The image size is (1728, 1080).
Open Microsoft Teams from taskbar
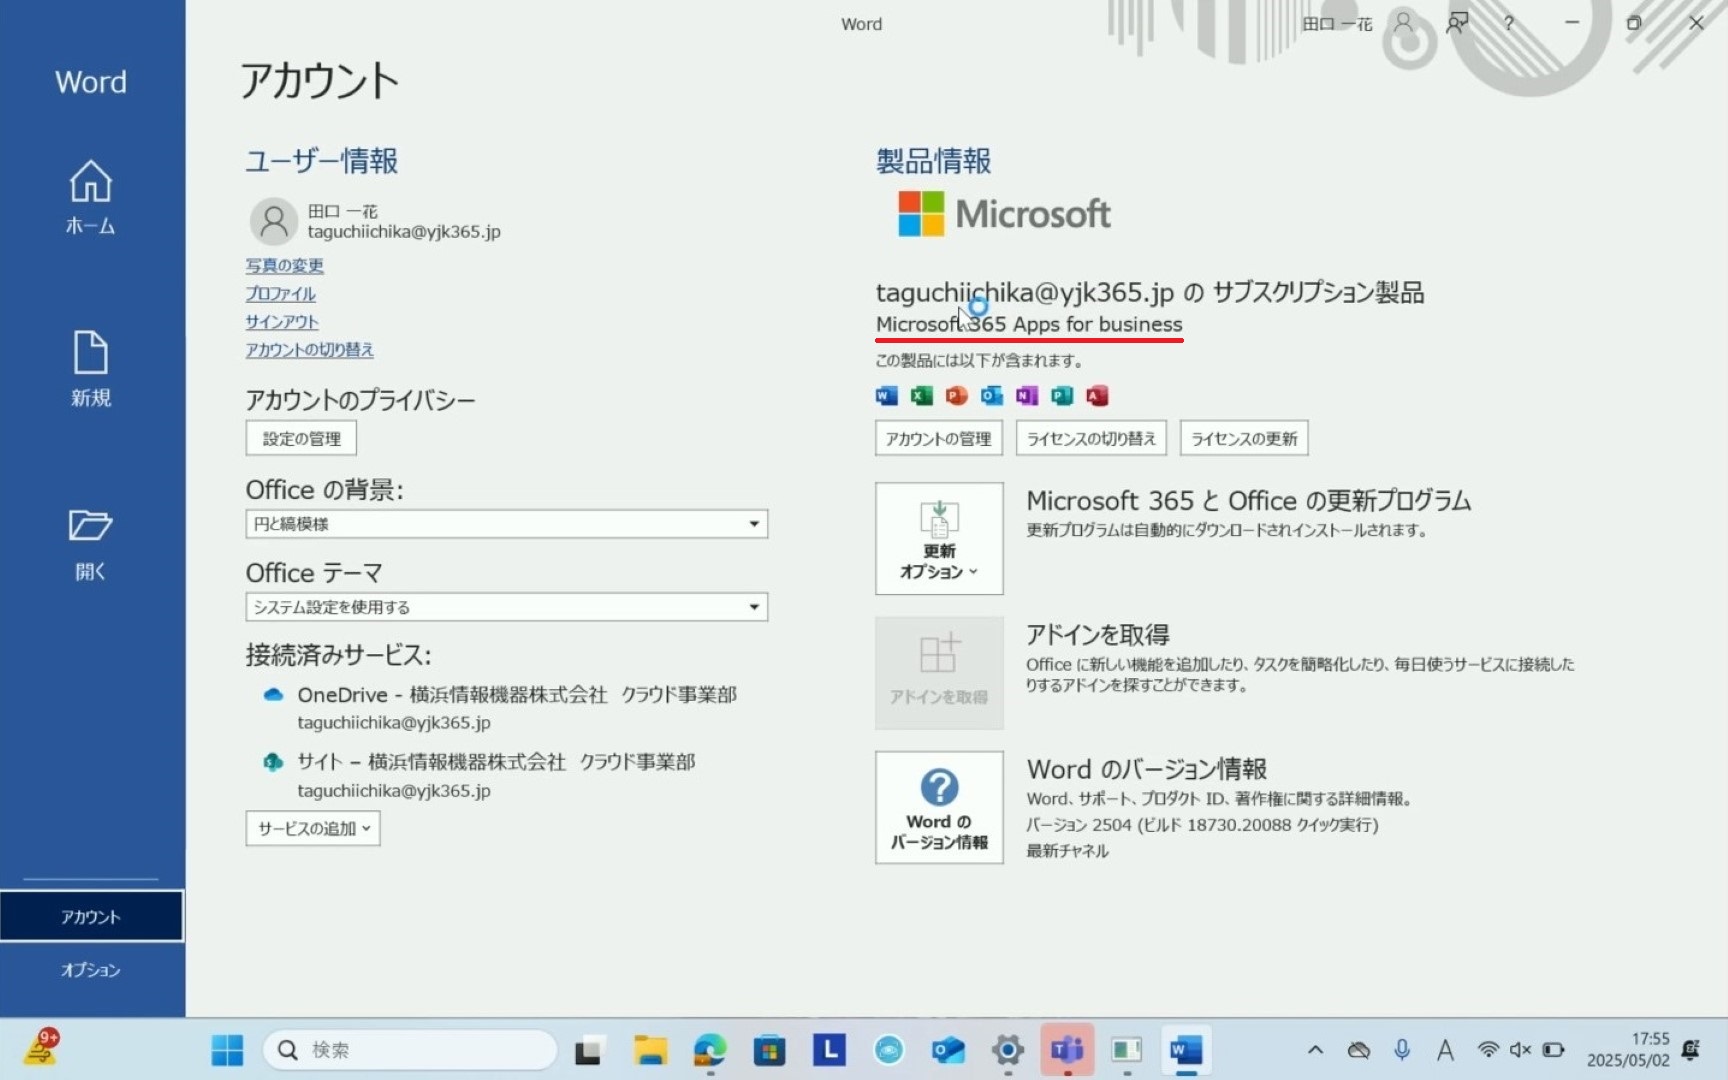1067,1050
